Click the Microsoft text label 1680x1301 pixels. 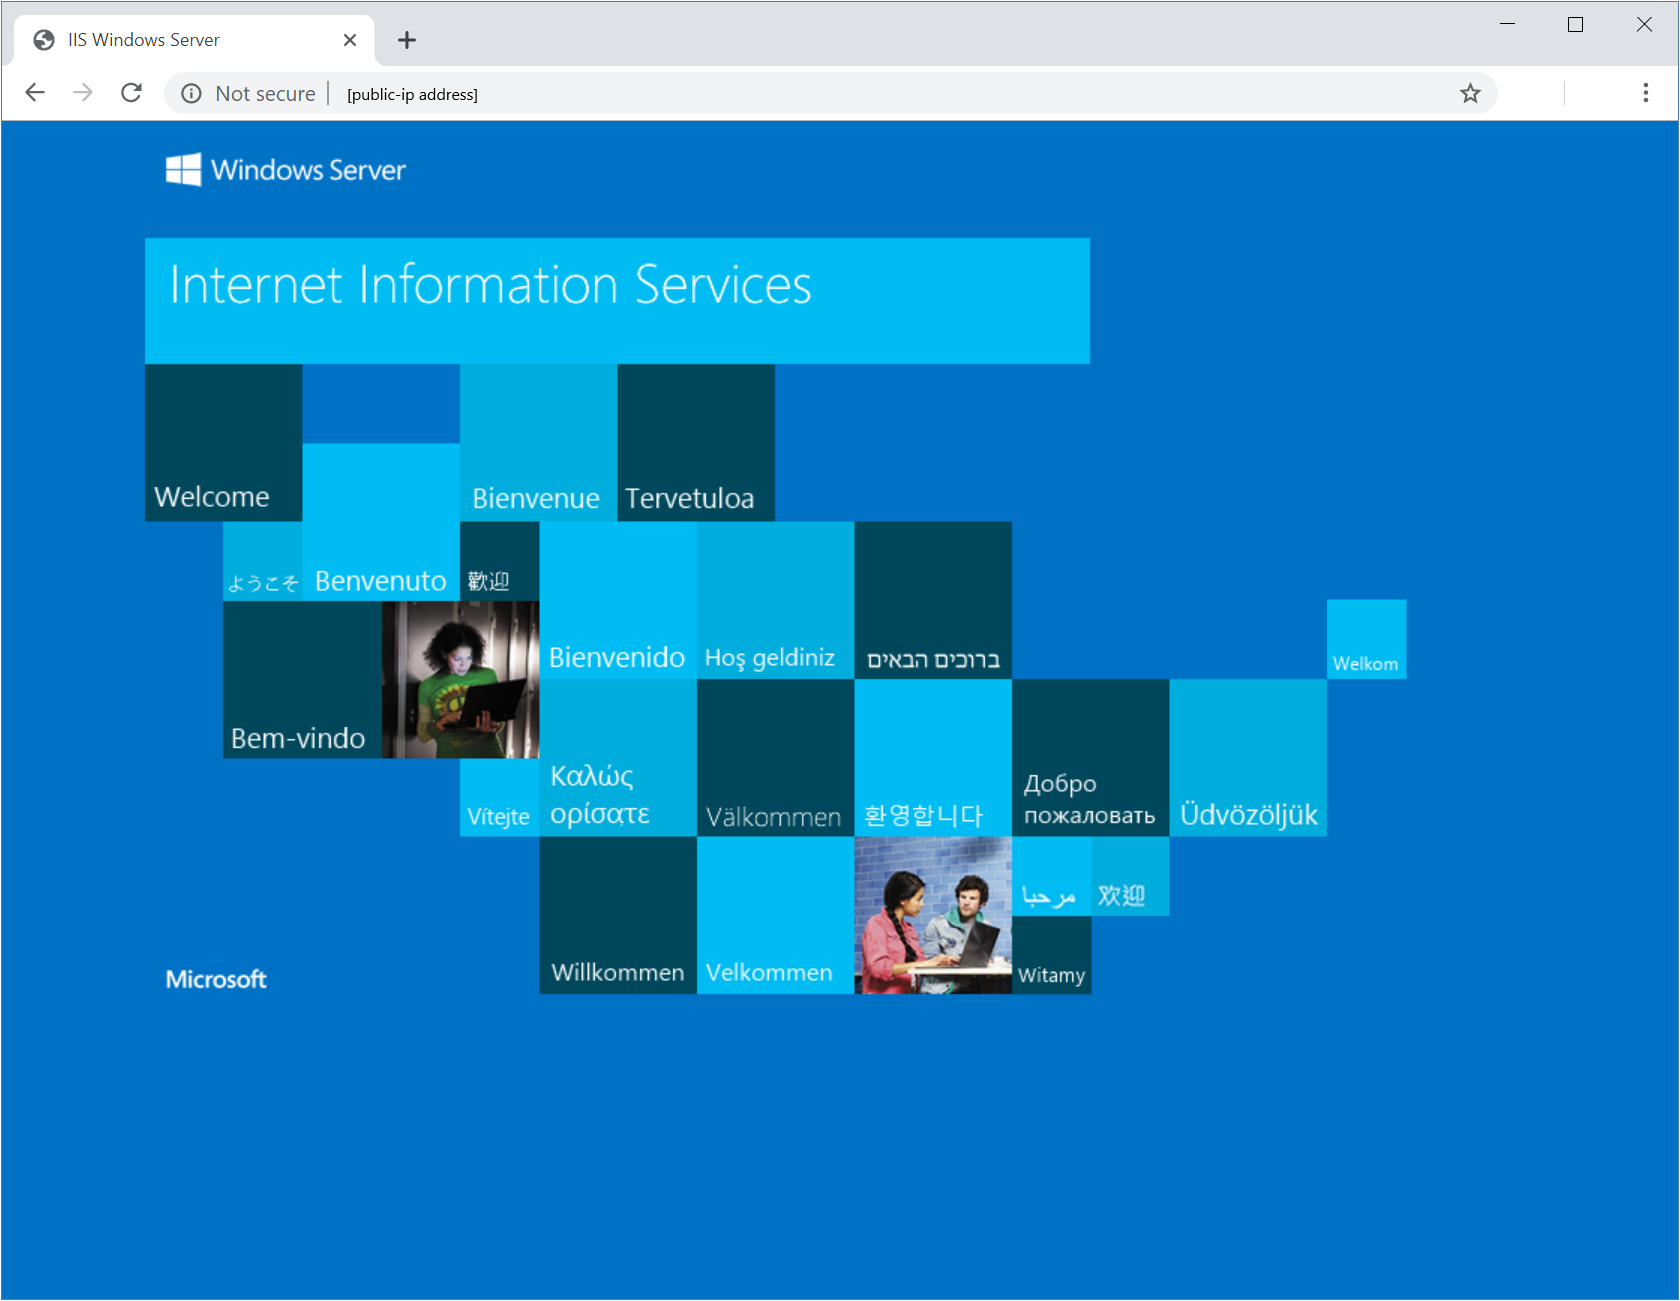pos(215,978)
